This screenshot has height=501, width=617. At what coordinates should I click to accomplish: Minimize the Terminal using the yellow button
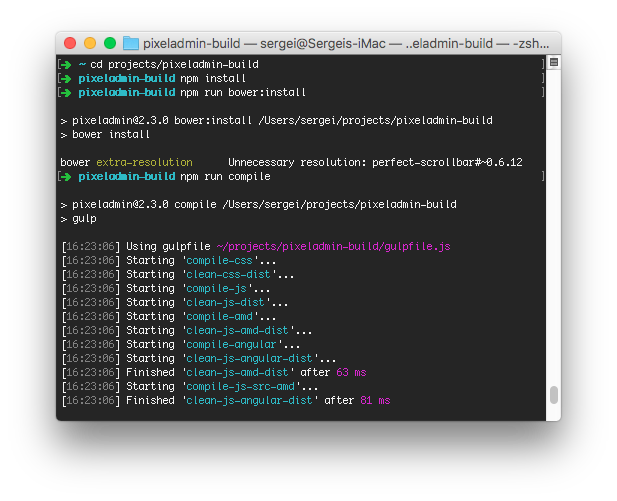[x=89, y=43]
